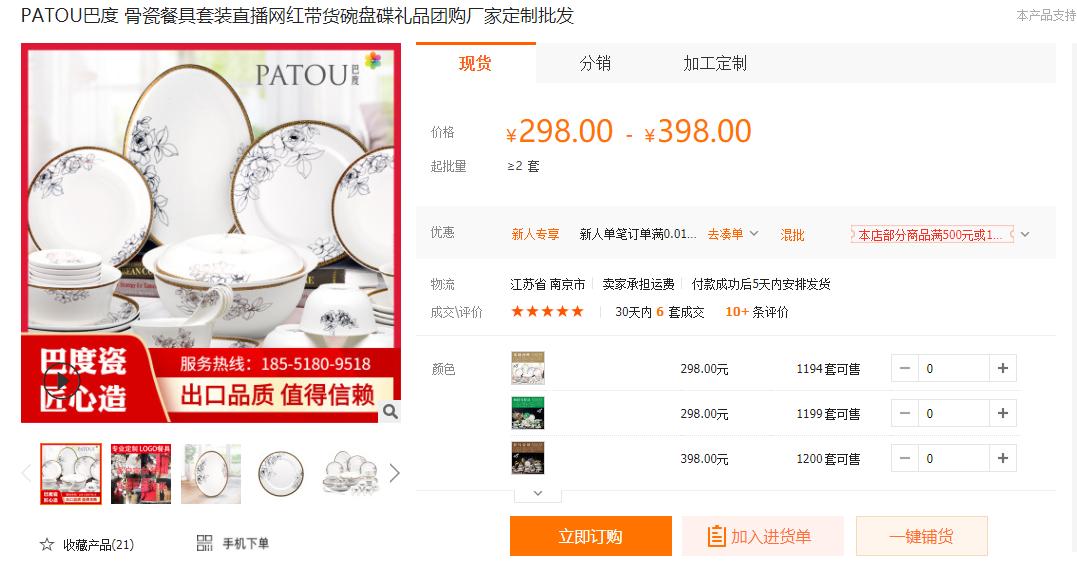This screenshot has height=566, width=1077.
Task: Show next thumbnails with right arrow
Action: pyautogui.click(x=394, y=473)
